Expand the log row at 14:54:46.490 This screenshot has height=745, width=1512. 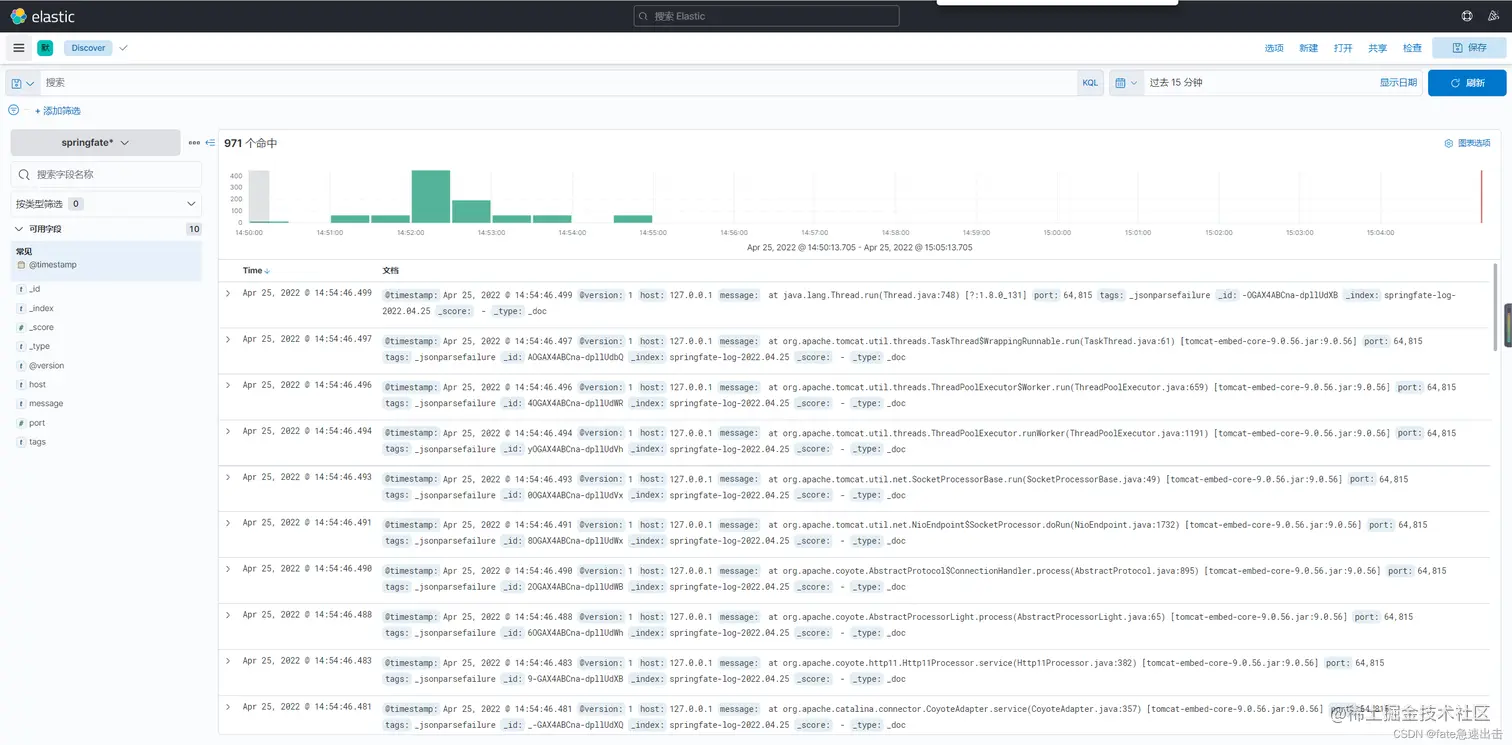point(228,569)
